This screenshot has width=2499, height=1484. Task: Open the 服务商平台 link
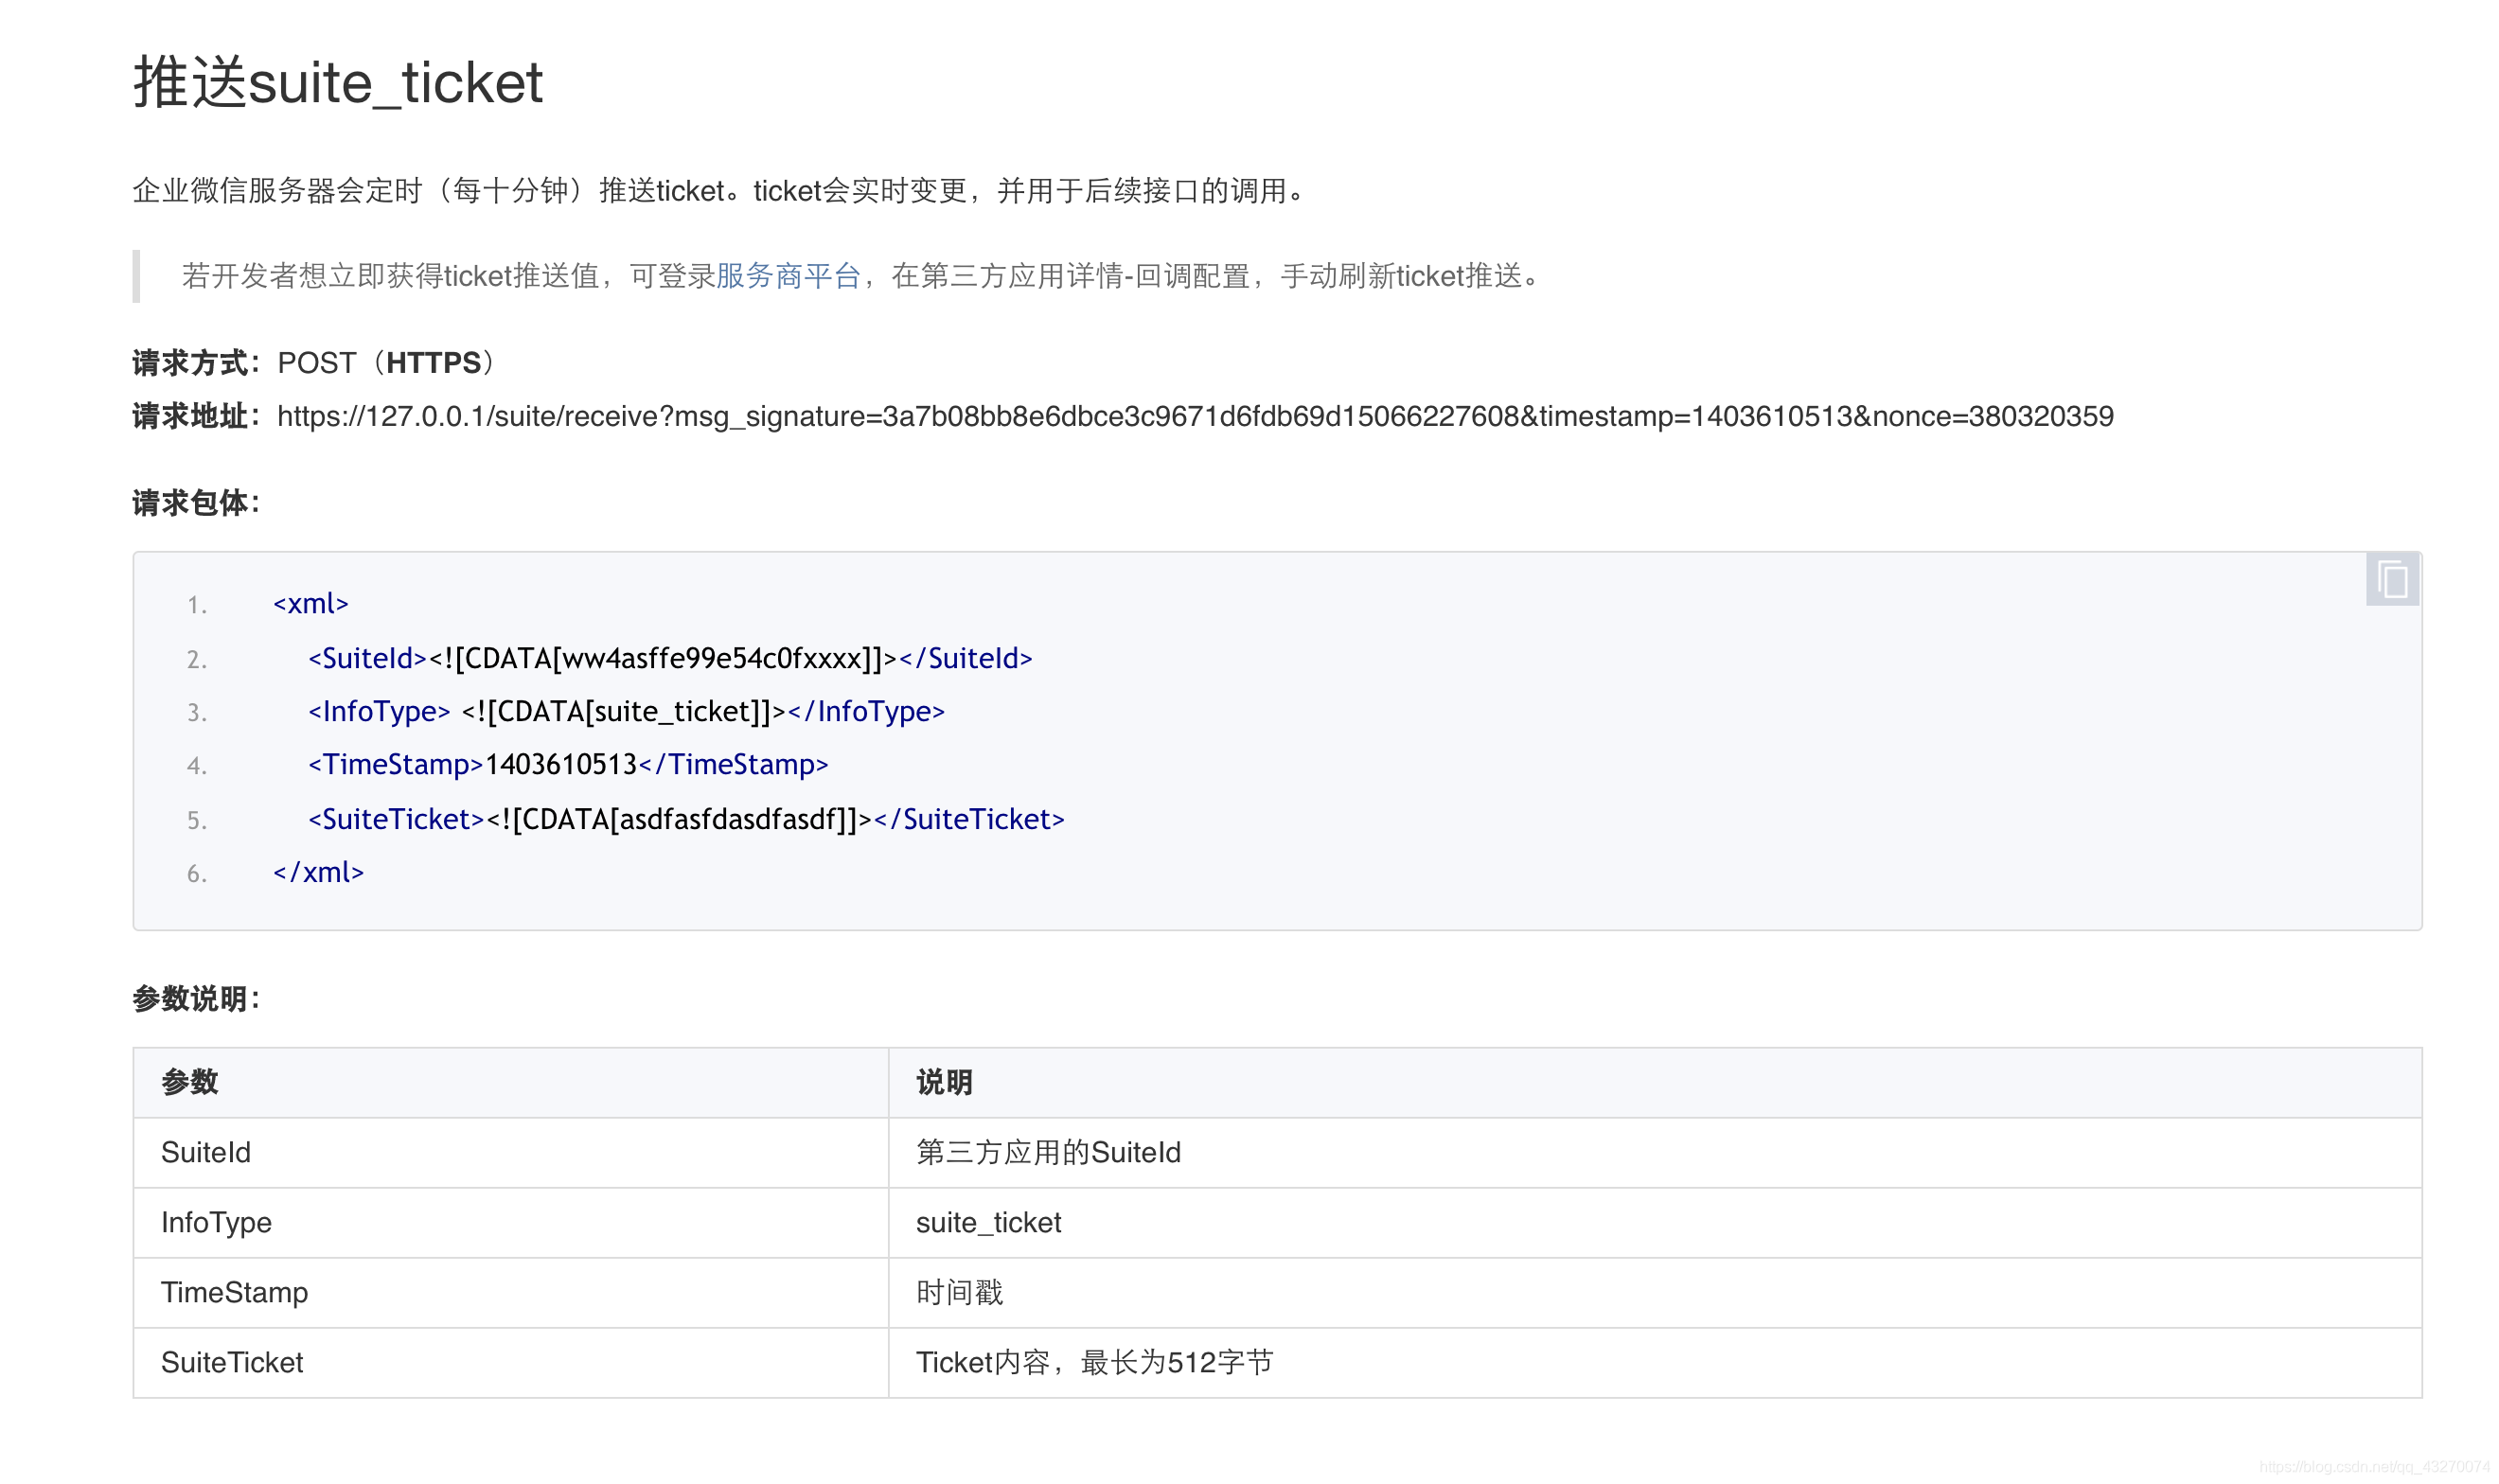click(x=788, y=276)
